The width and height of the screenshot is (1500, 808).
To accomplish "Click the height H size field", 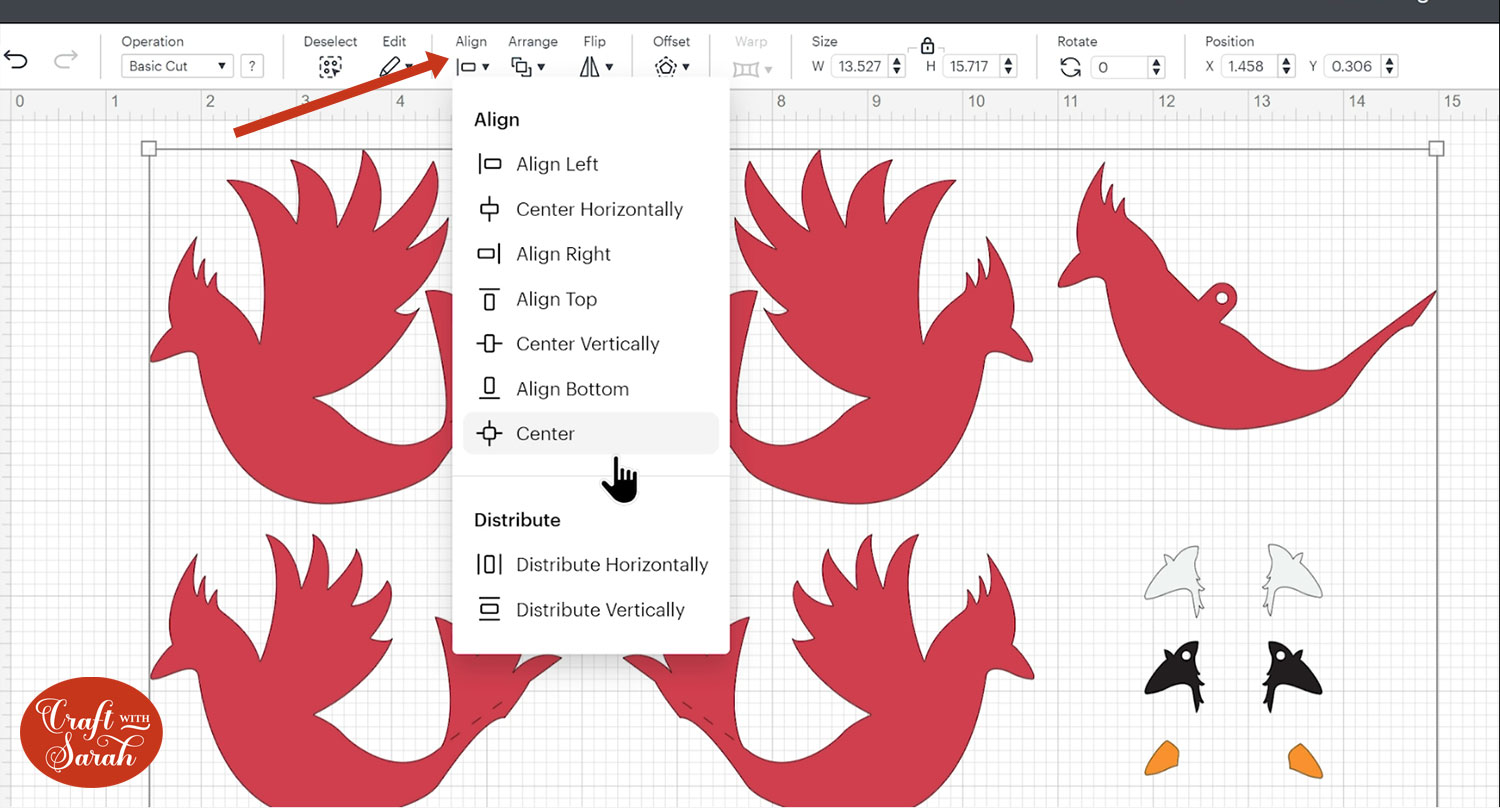I will (x=969, y=66).
